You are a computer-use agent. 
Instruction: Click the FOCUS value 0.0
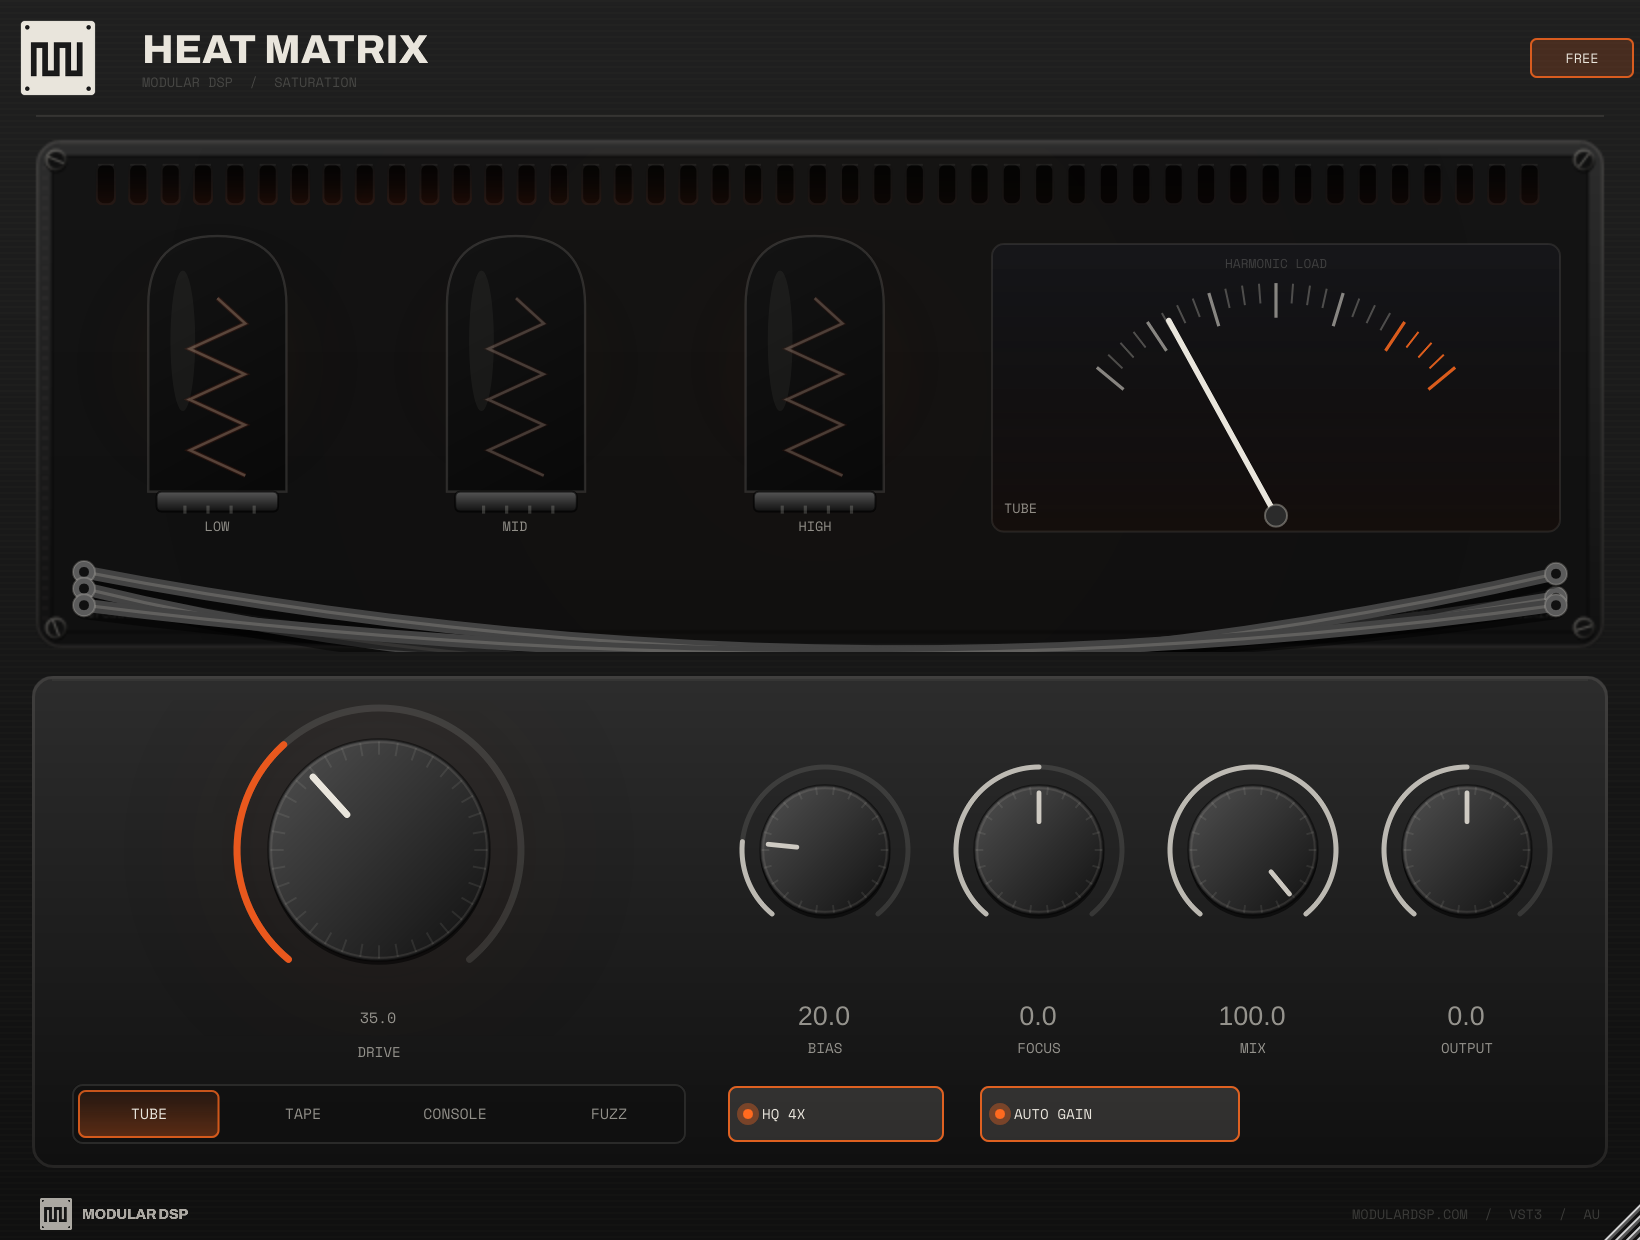[x=1038, y=1016]
